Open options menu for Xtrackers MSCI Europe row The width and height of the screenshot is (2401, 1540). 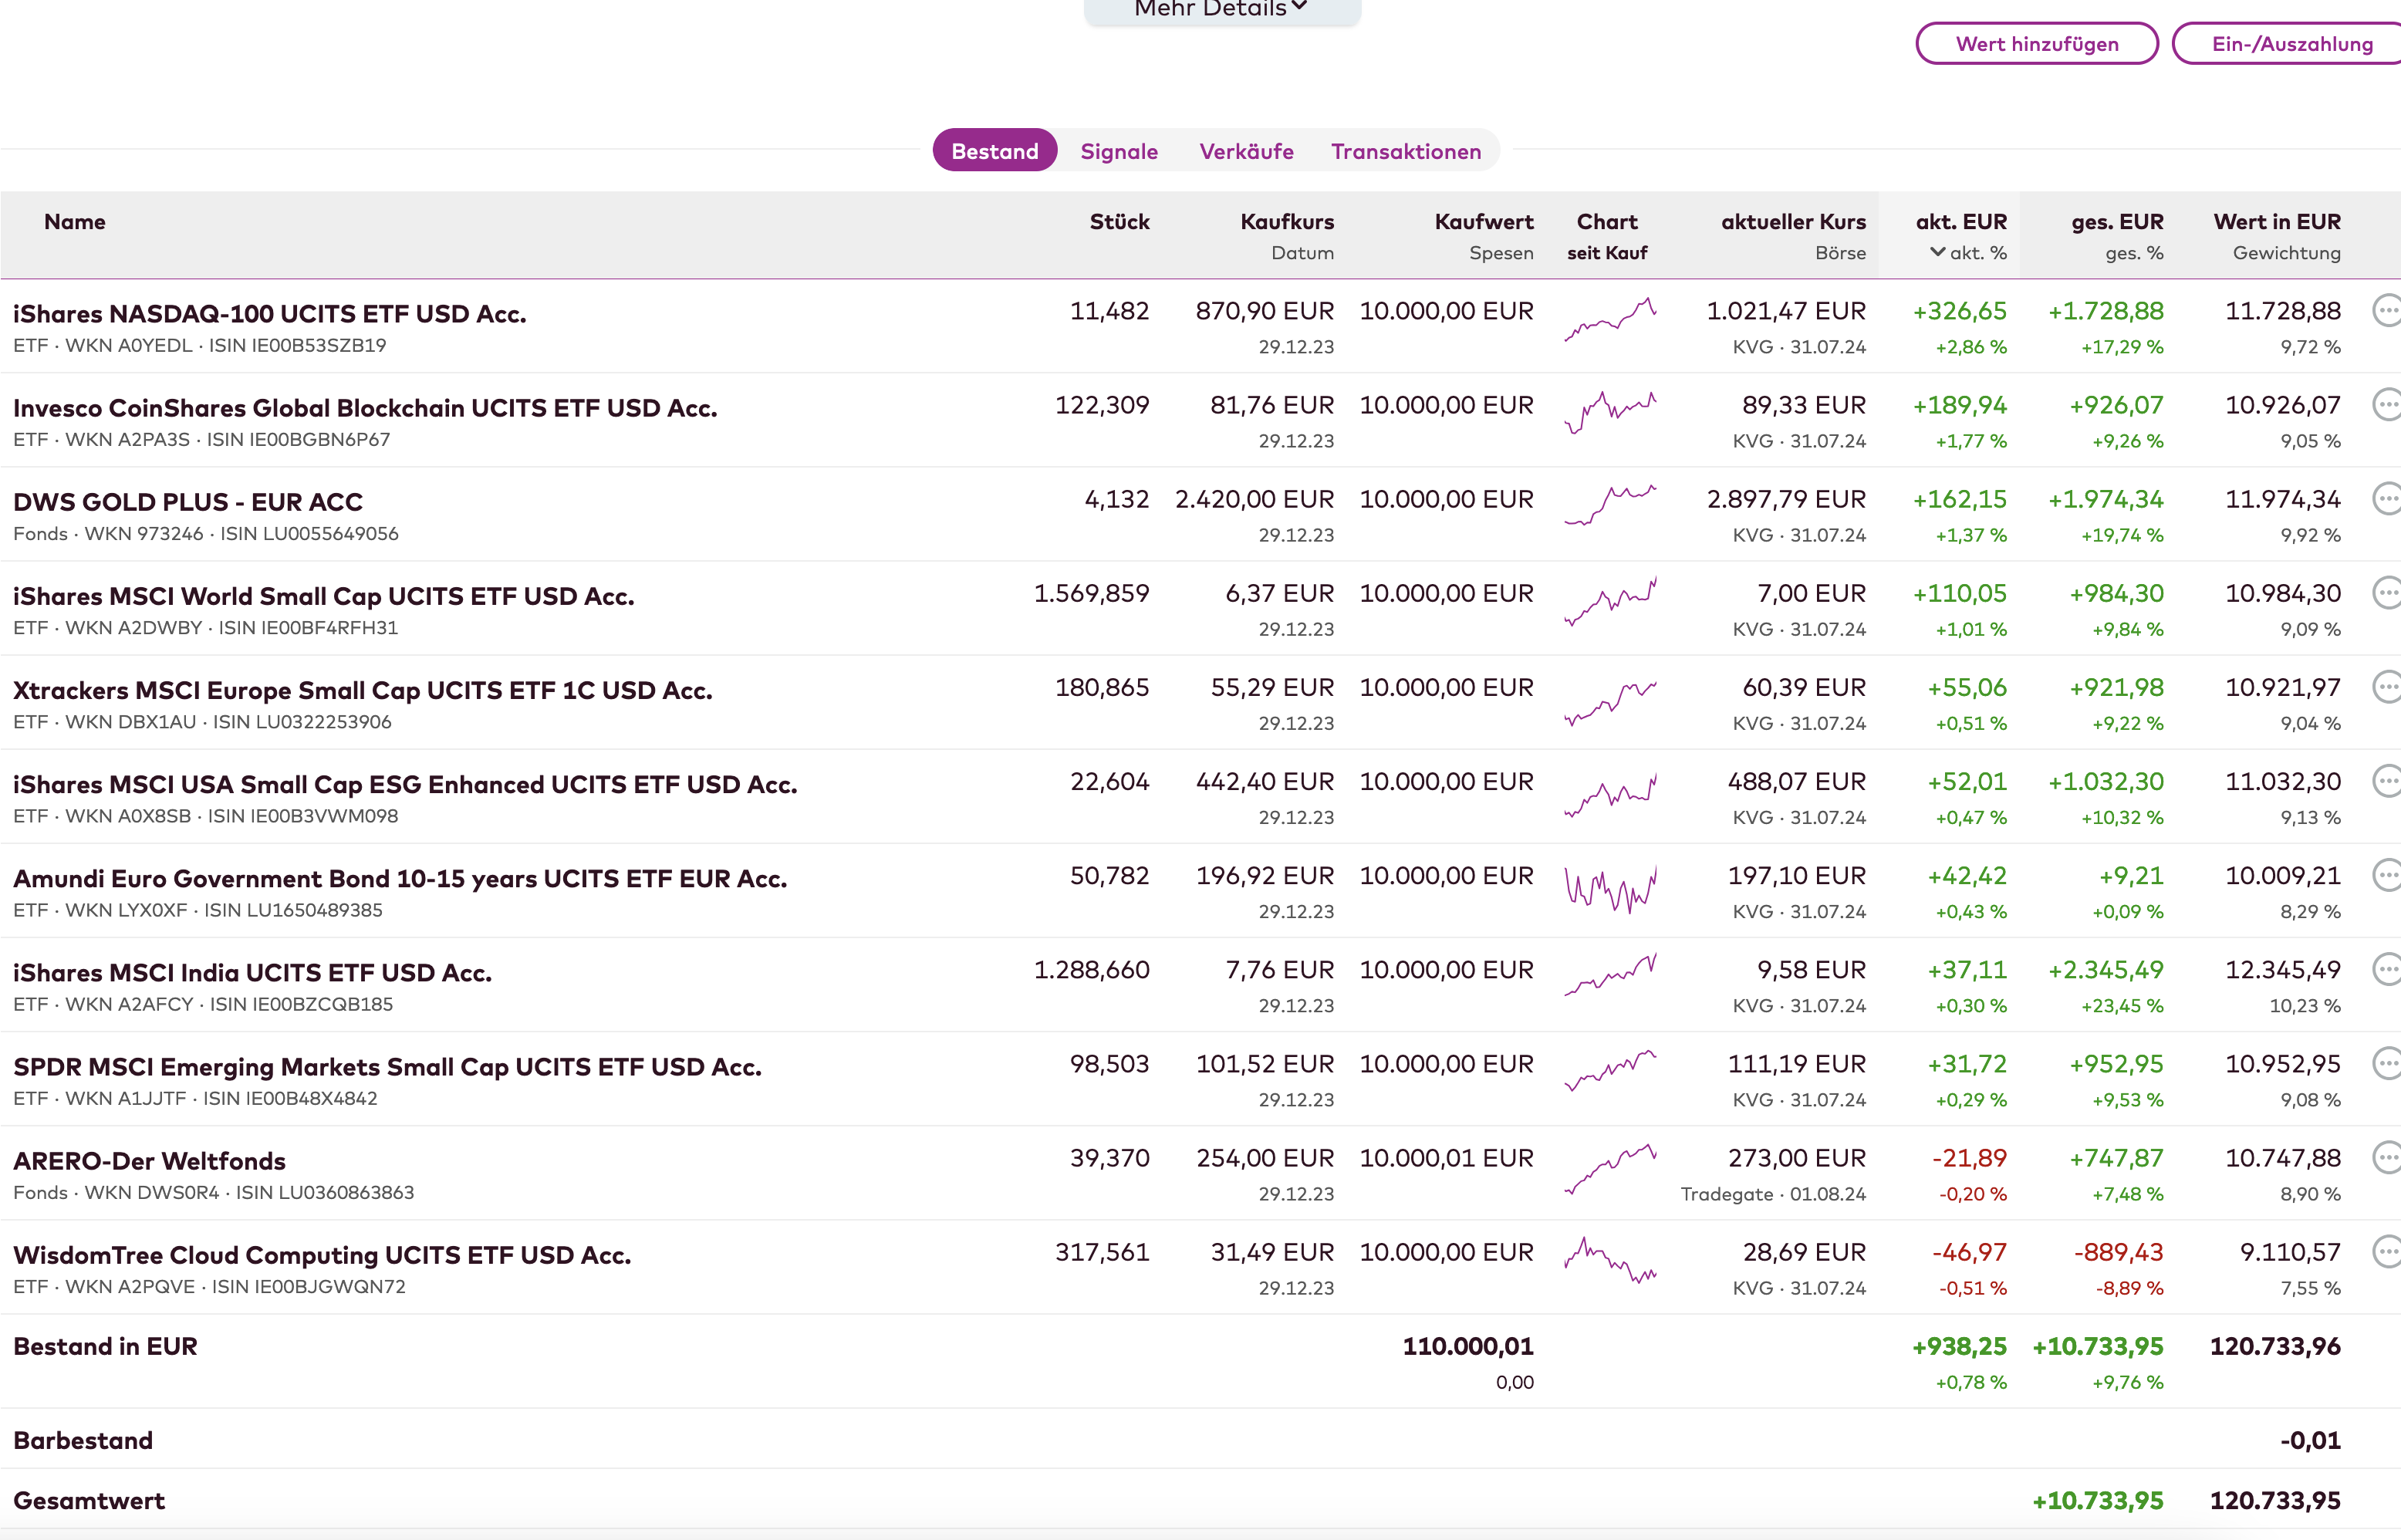(x=2386, y=687)
